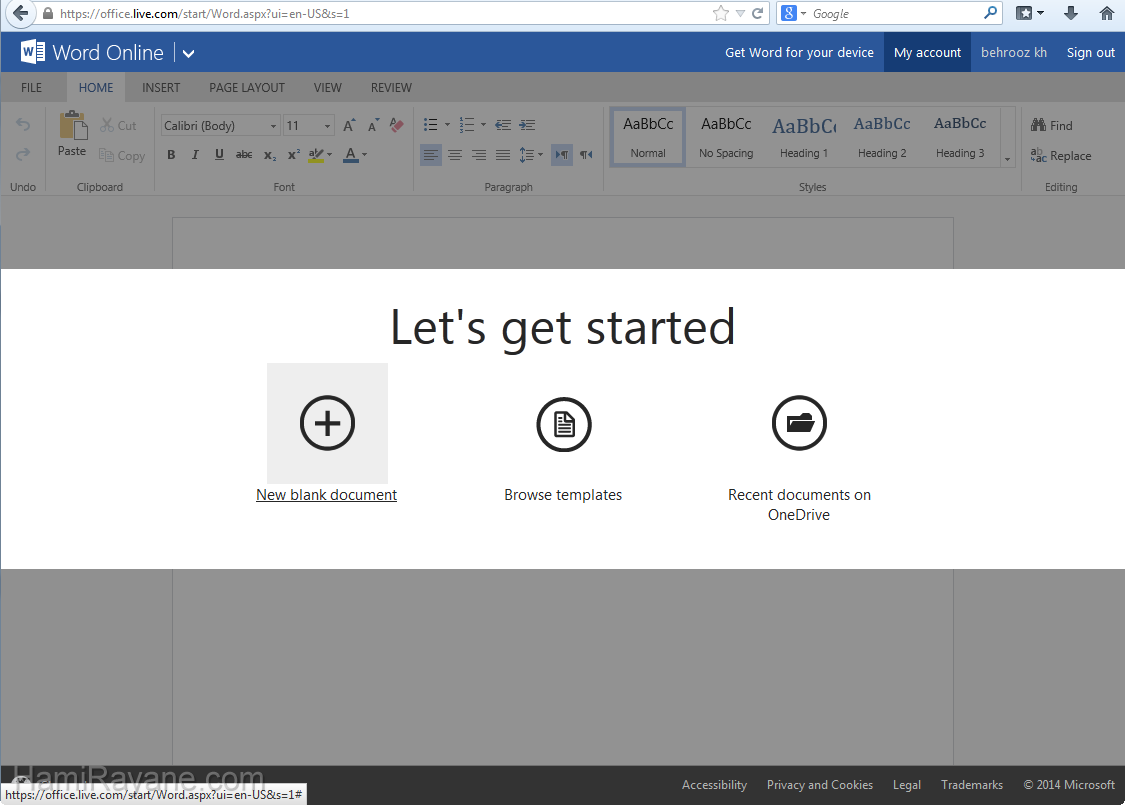This screenshot has height=805, width=1125.
Task: Toggle Bold formatting
Action: pos(171,154)
